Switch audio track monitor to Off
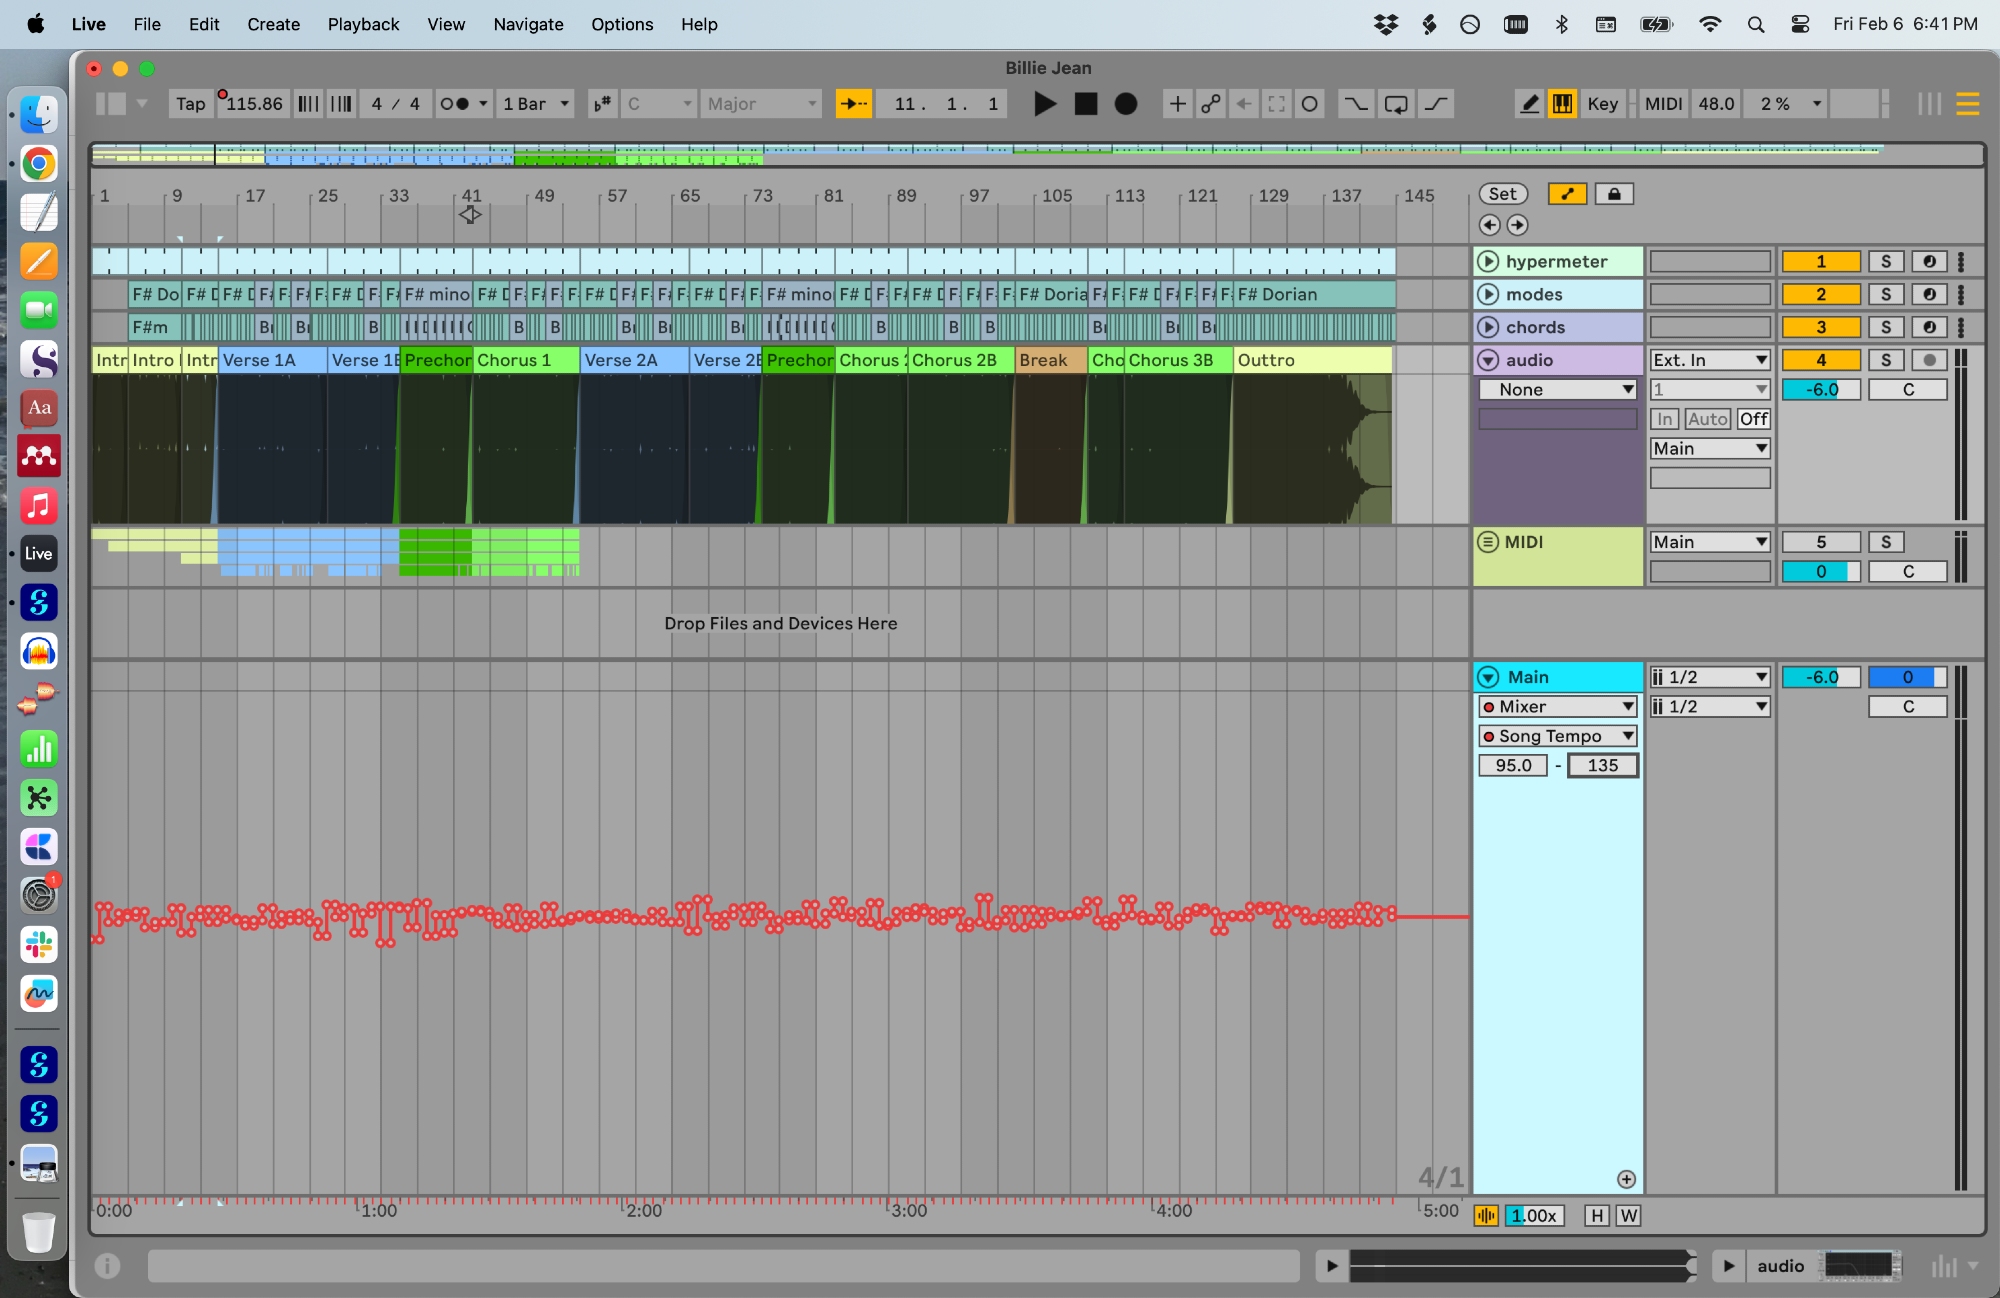This screenshot has width=2000, height=1298. click(1753, 419)
